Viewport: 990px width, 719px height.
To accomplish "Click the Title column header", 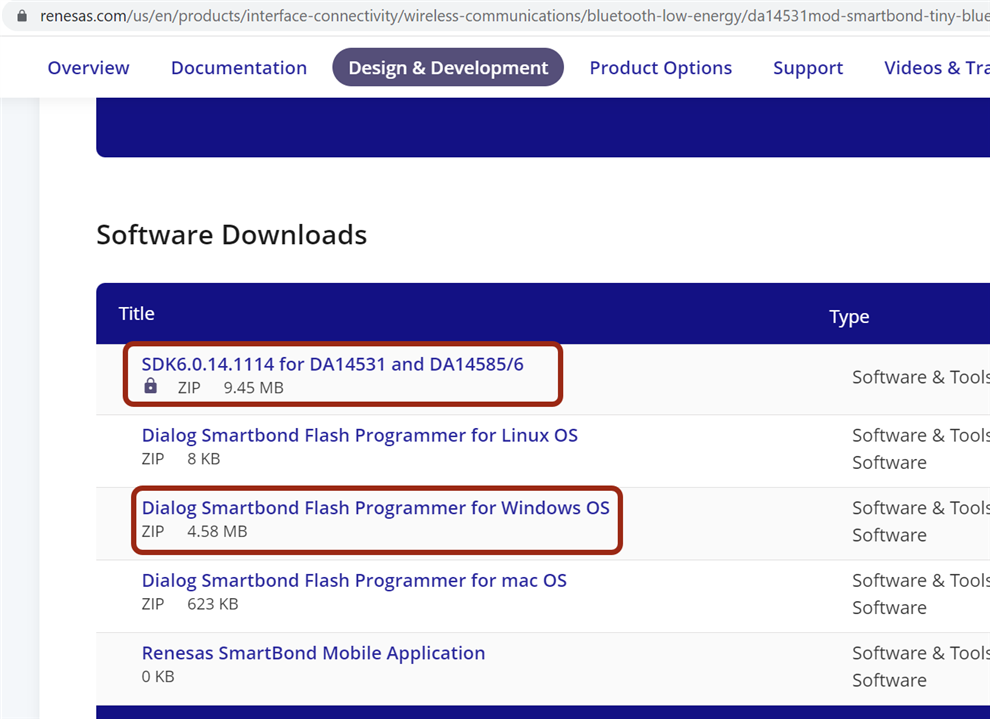I will click(x=137, y=314).
